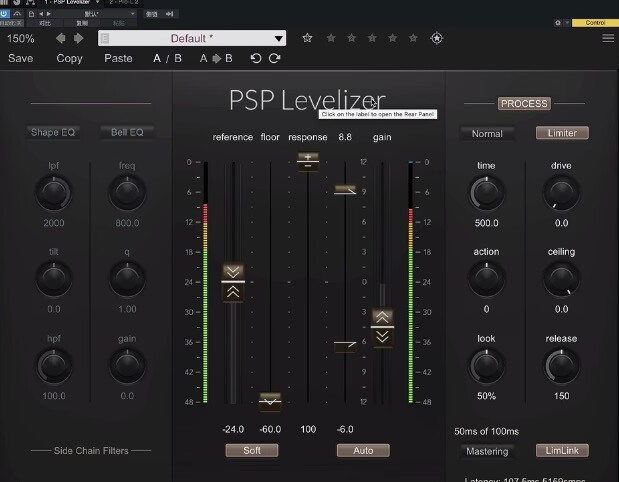Click the preset list icon beside Default

coord(105,38)
